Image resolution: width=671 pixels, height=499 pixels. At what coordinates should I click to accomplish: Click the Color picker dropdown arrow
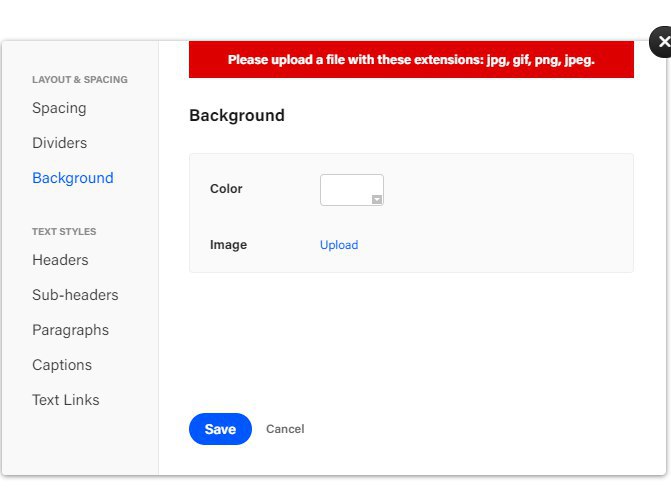pyautogui.click(x=377, y=199)
